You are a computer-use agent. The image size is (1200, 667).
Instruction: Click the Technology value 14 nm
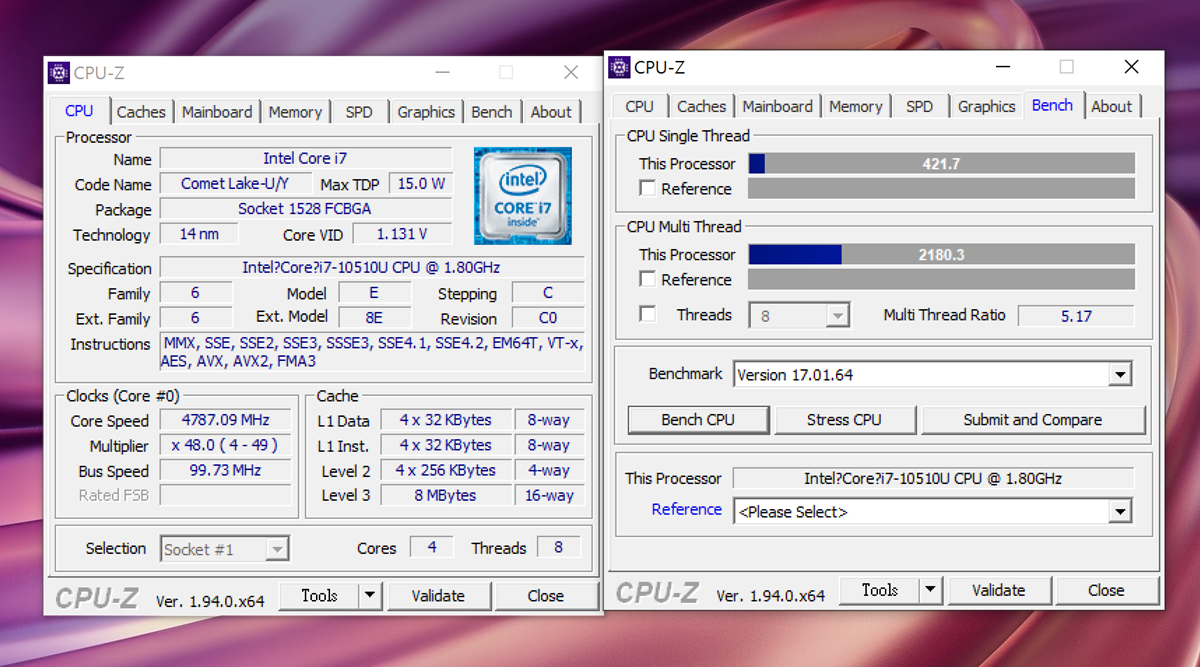pos(200,234)
